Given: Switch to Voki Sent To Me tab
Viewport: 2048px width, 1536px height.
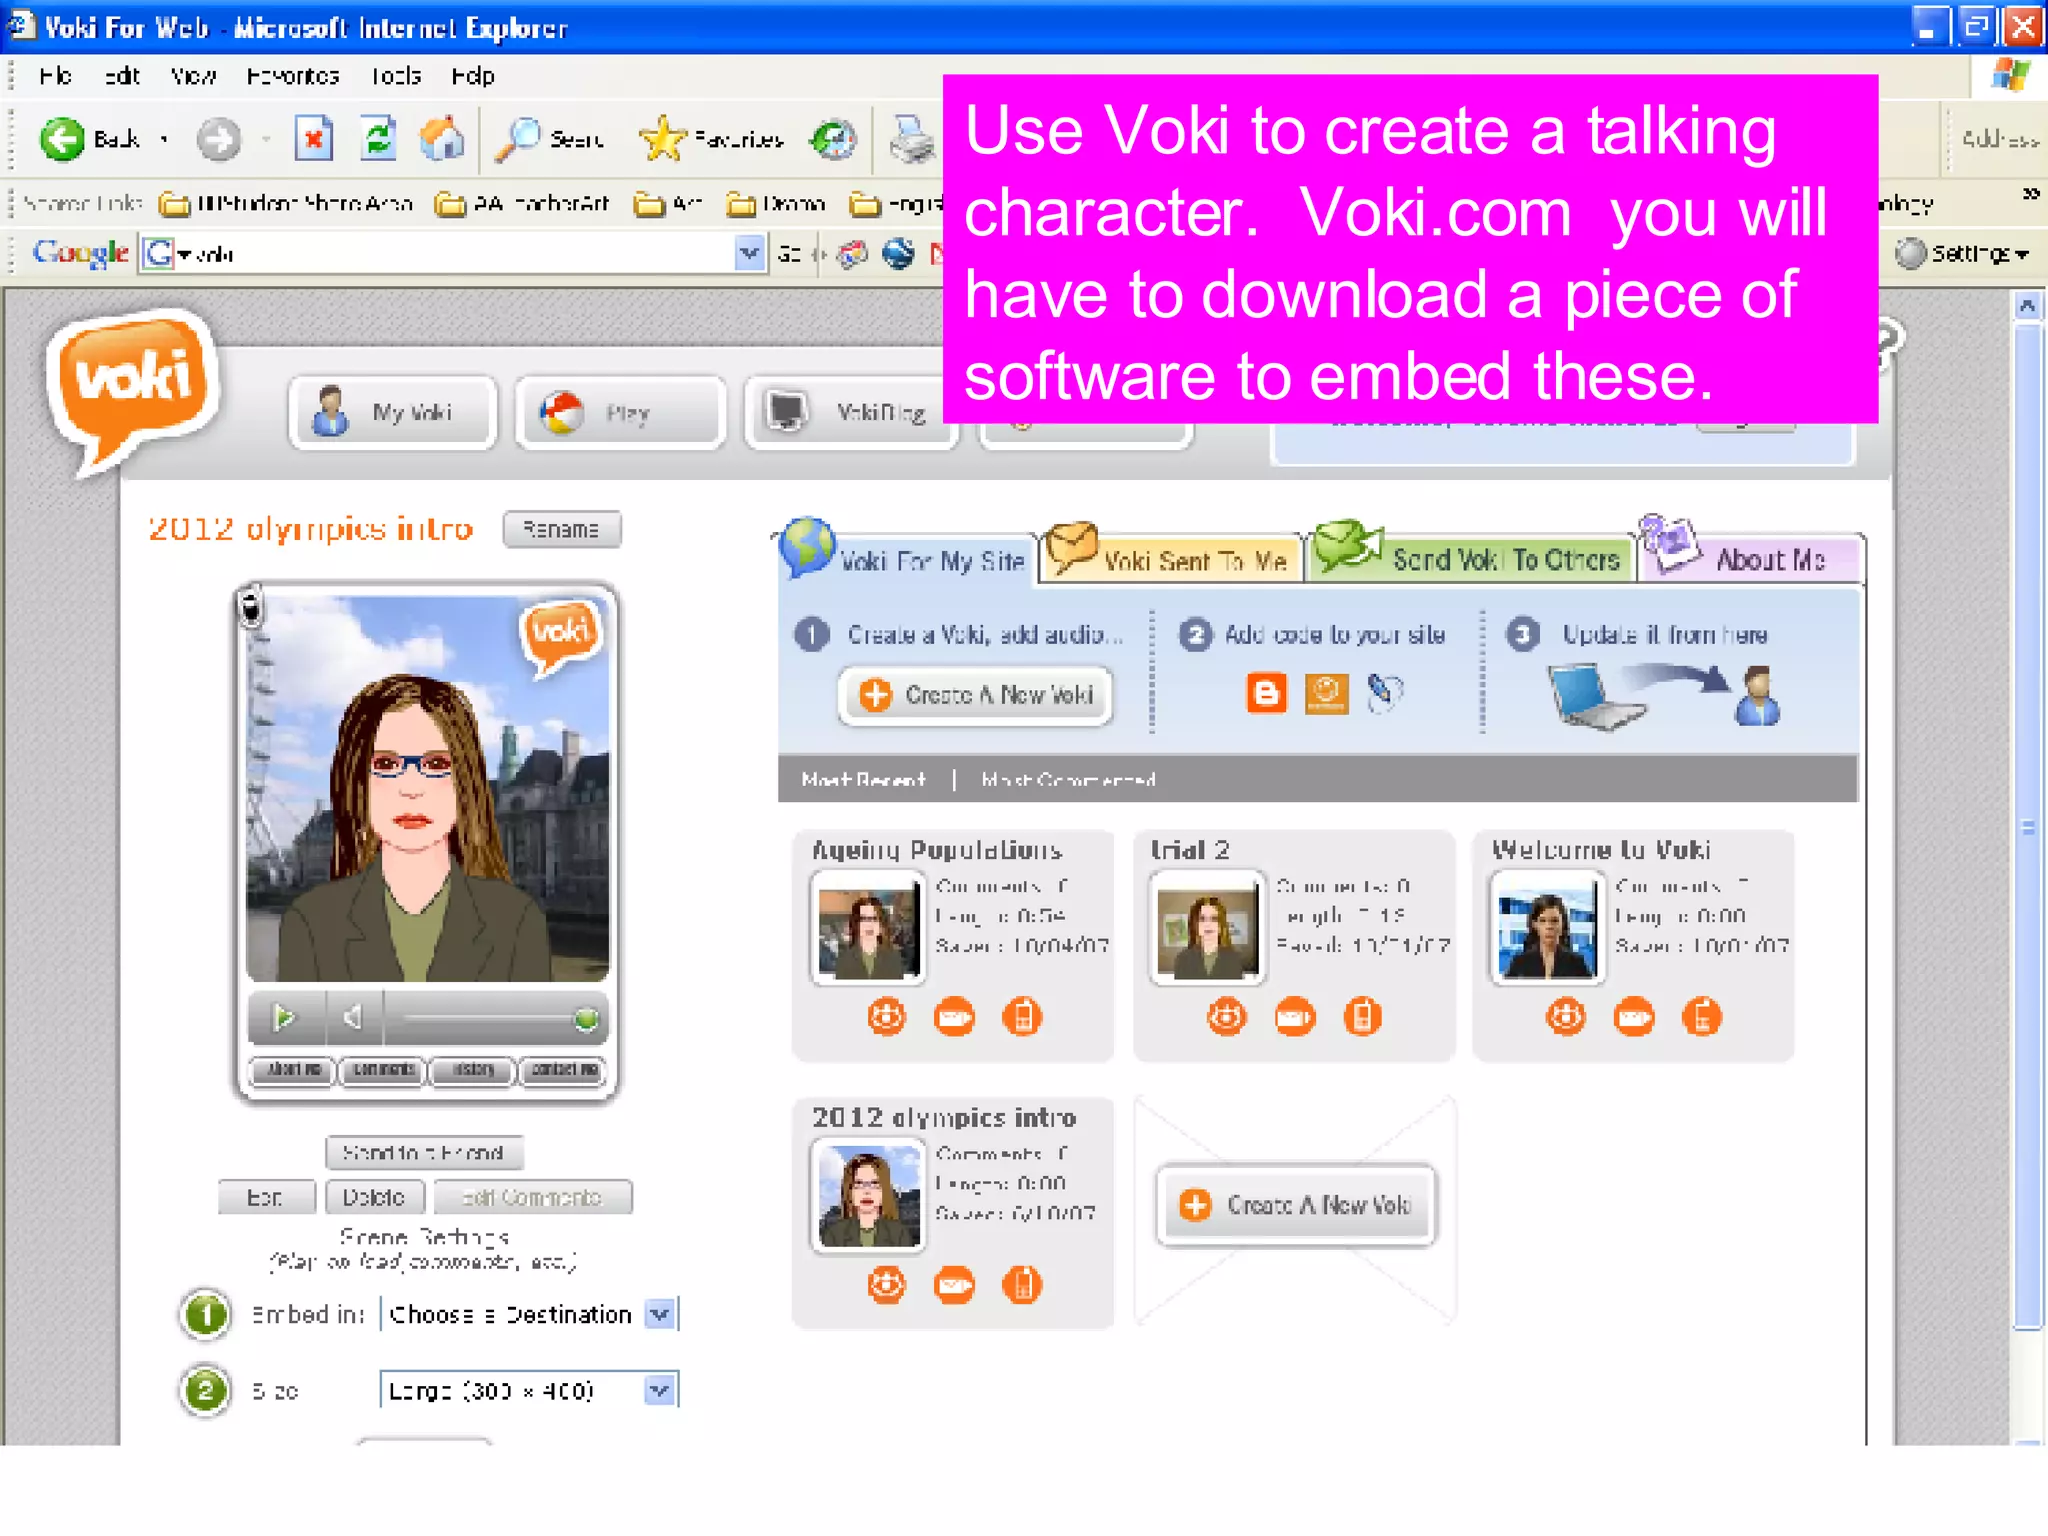Looking at the screenshot, I should [1172, 555].
